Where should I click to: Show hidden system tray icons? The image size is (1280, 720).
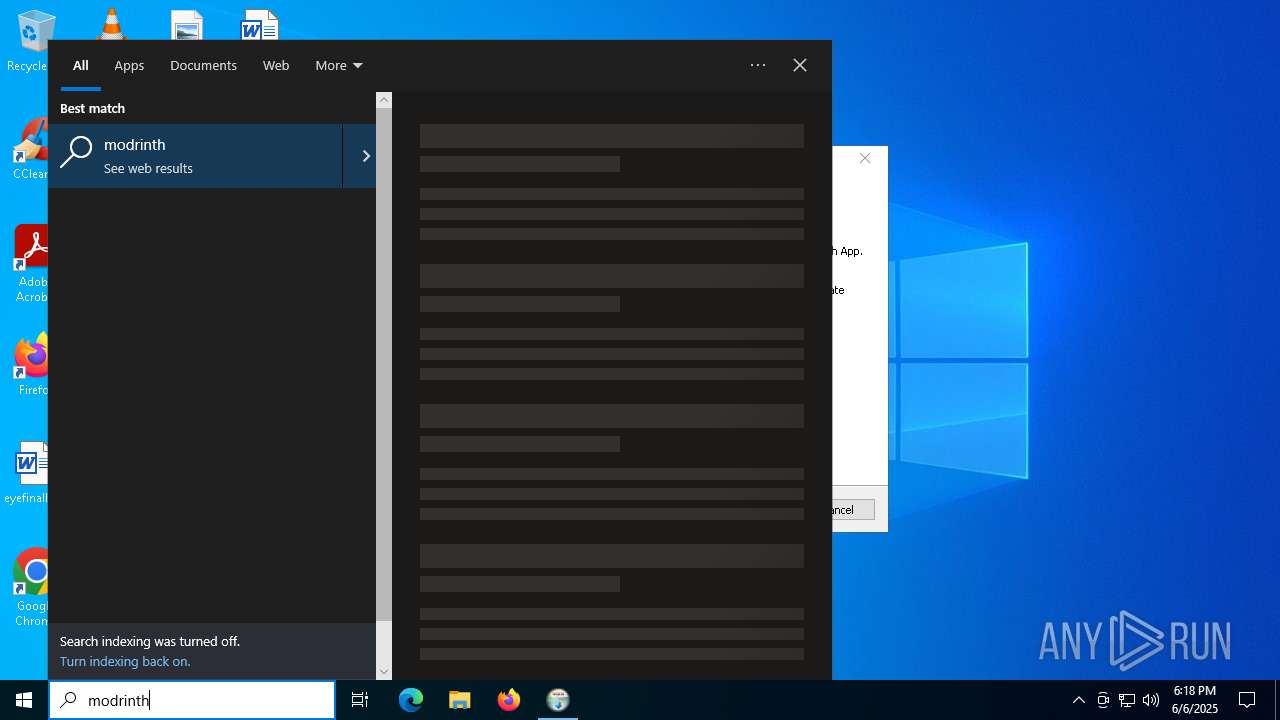coord(1078,700)
